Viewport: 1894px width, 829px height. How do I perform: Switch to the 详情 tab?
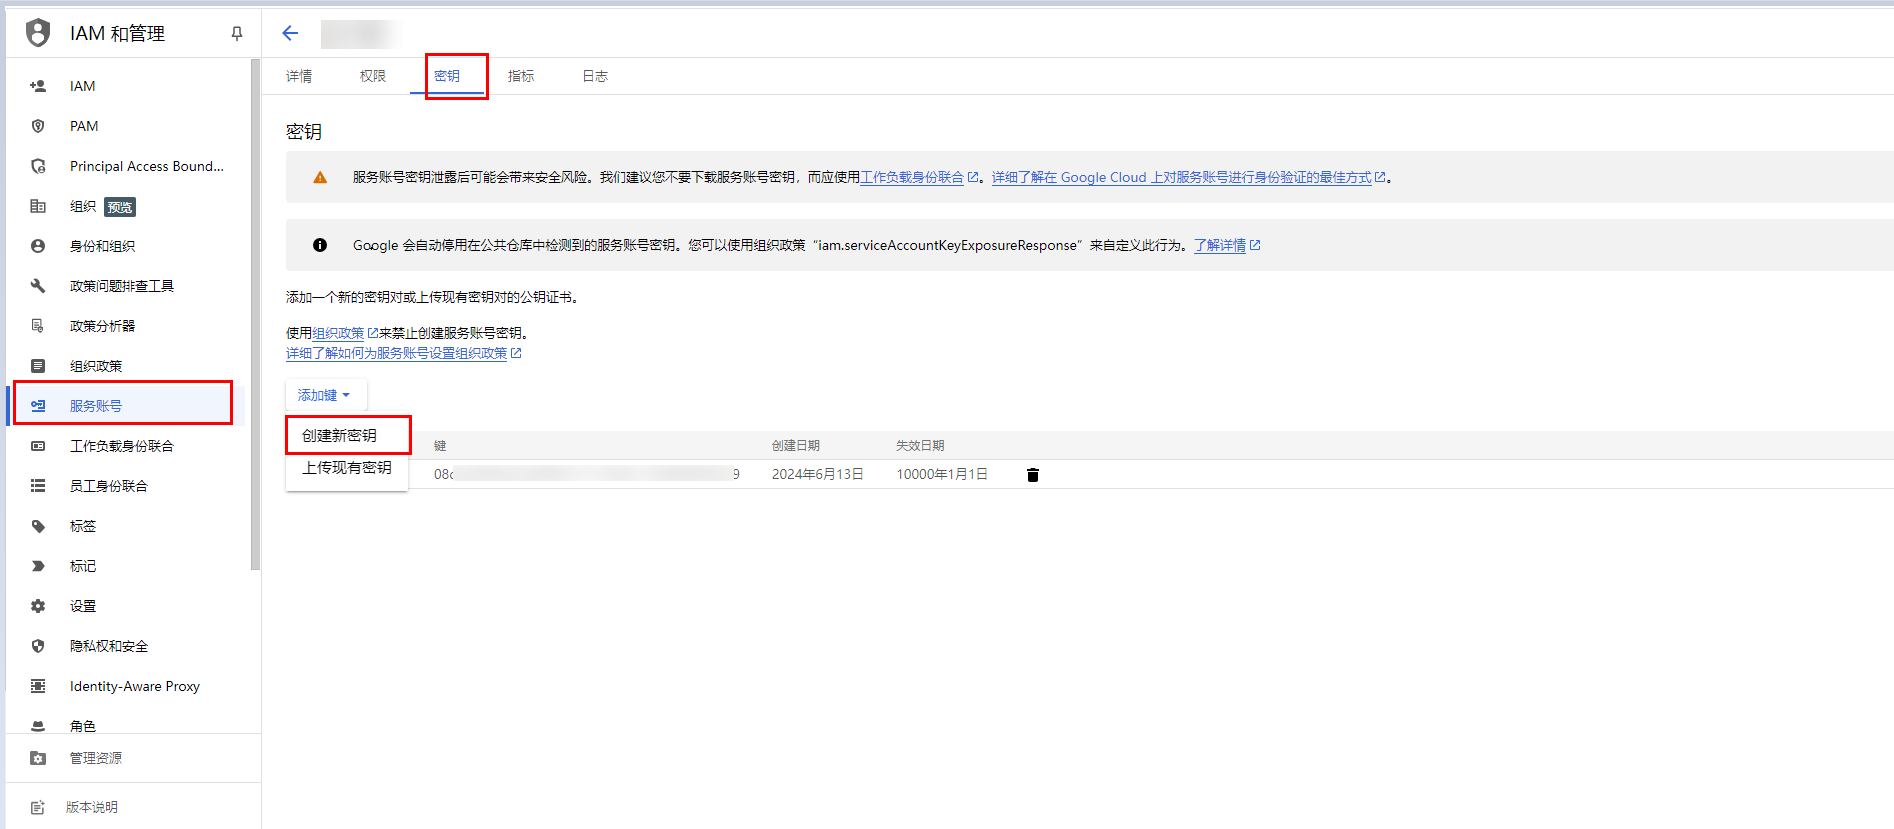[x=299, y=76]
